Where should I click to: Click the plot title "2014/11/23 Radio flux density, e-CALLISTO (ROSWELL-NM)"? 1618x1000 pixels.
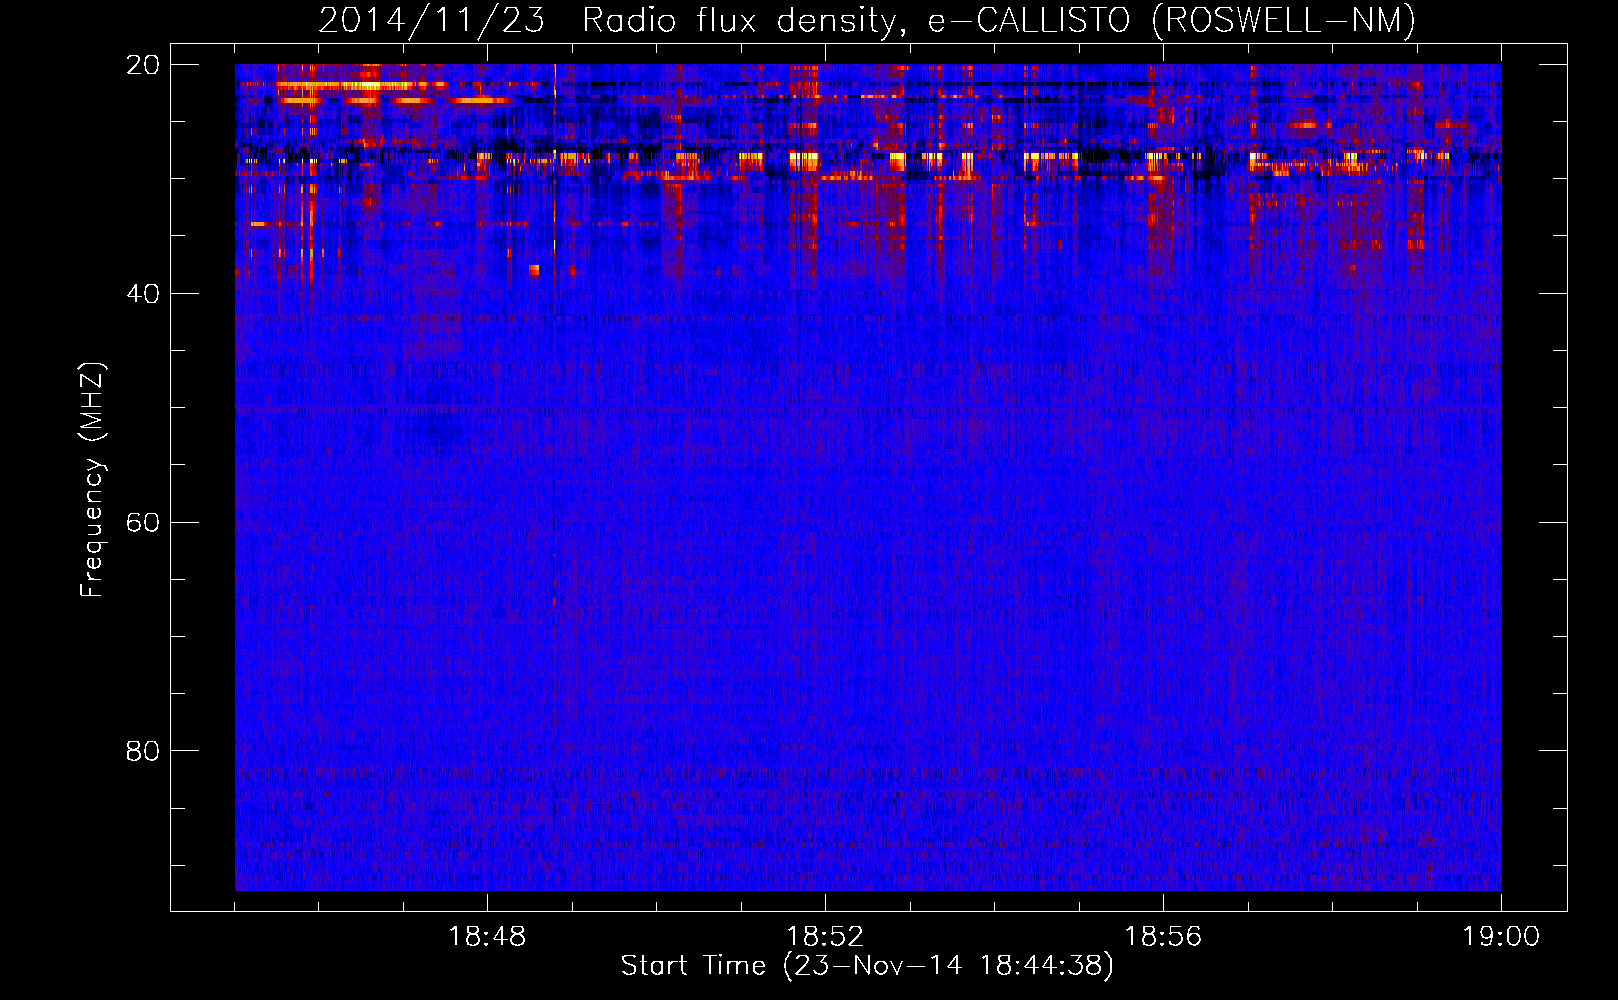point(867,21)
